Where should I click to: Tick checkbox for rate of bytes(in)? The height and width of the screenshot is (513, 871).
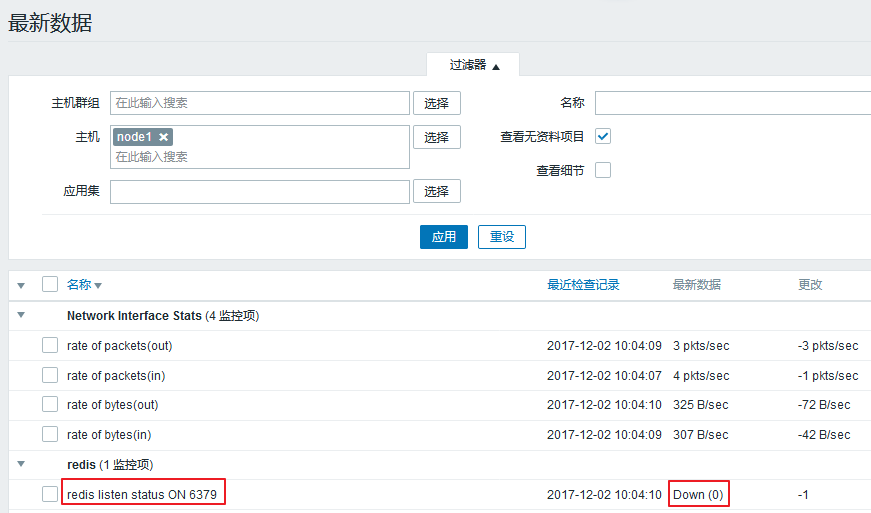coord(50,435)
